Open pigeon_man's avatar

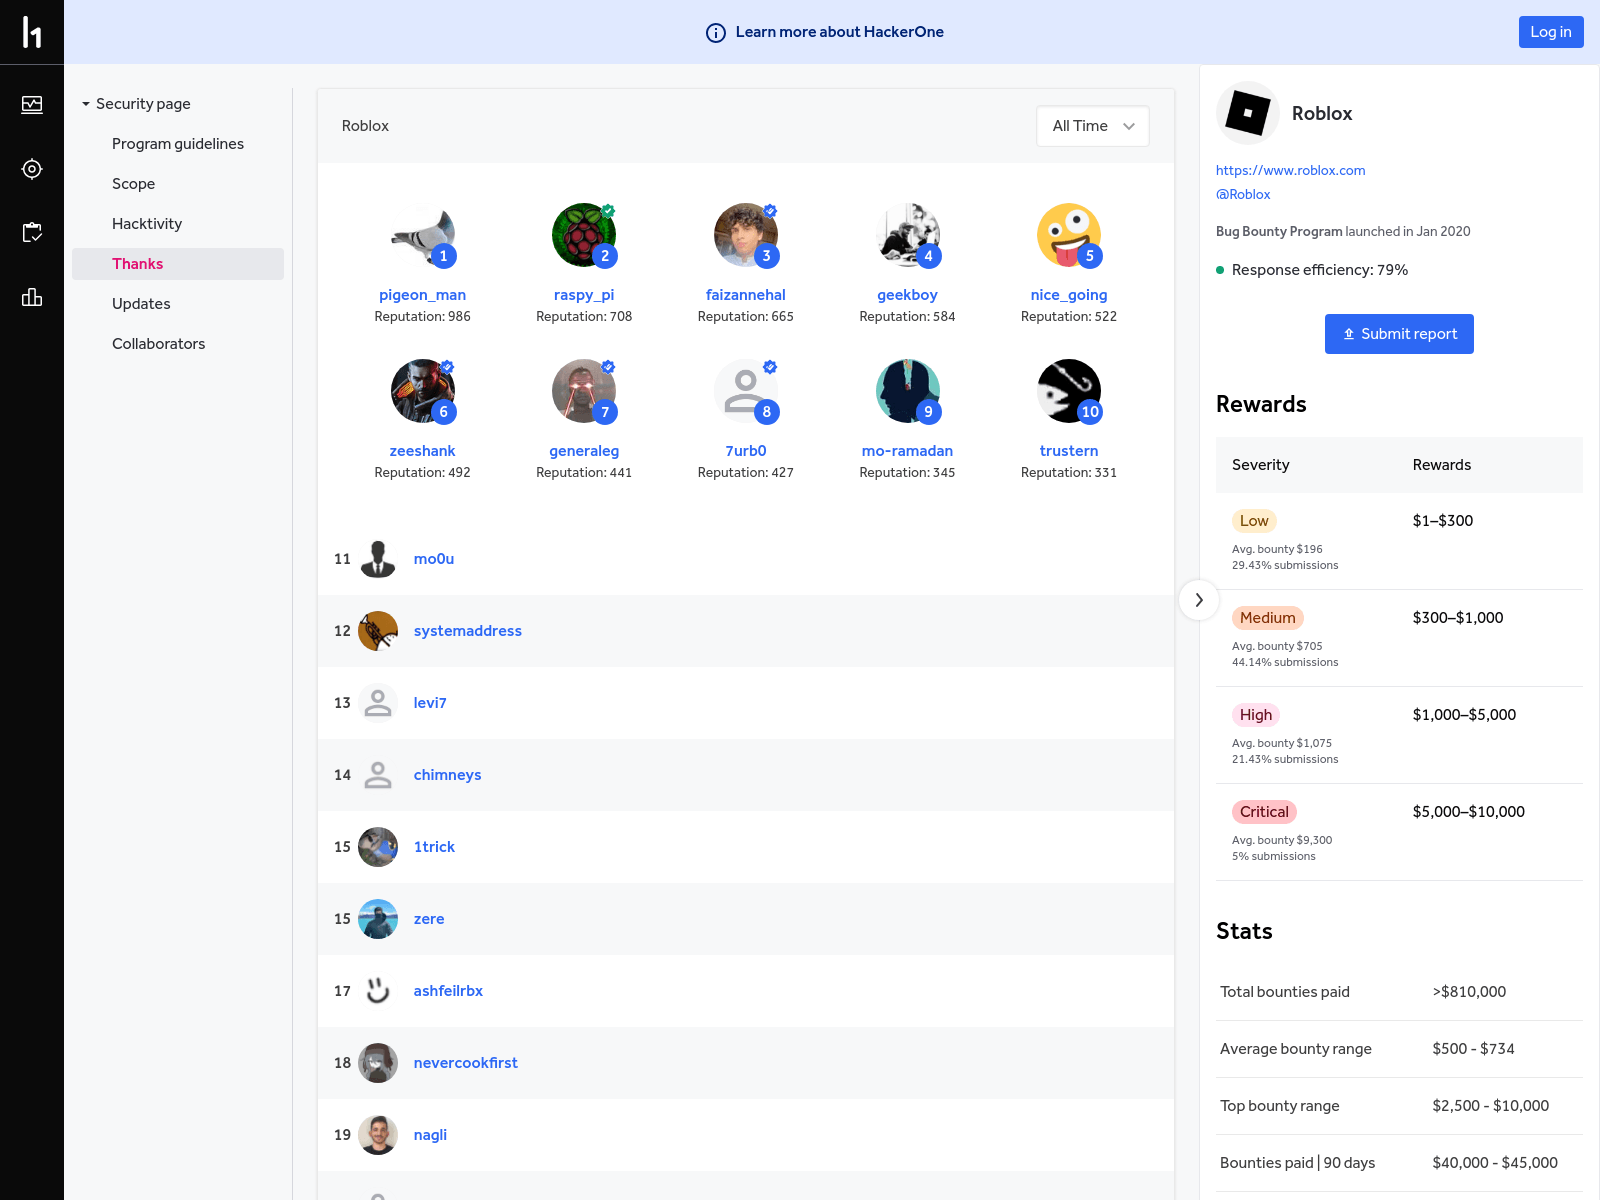click(423, 235)
